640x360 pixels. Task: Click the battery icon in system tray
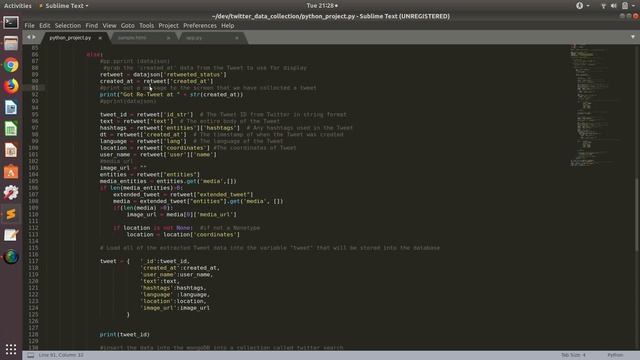pyautogui.click(x=625, y=6)
